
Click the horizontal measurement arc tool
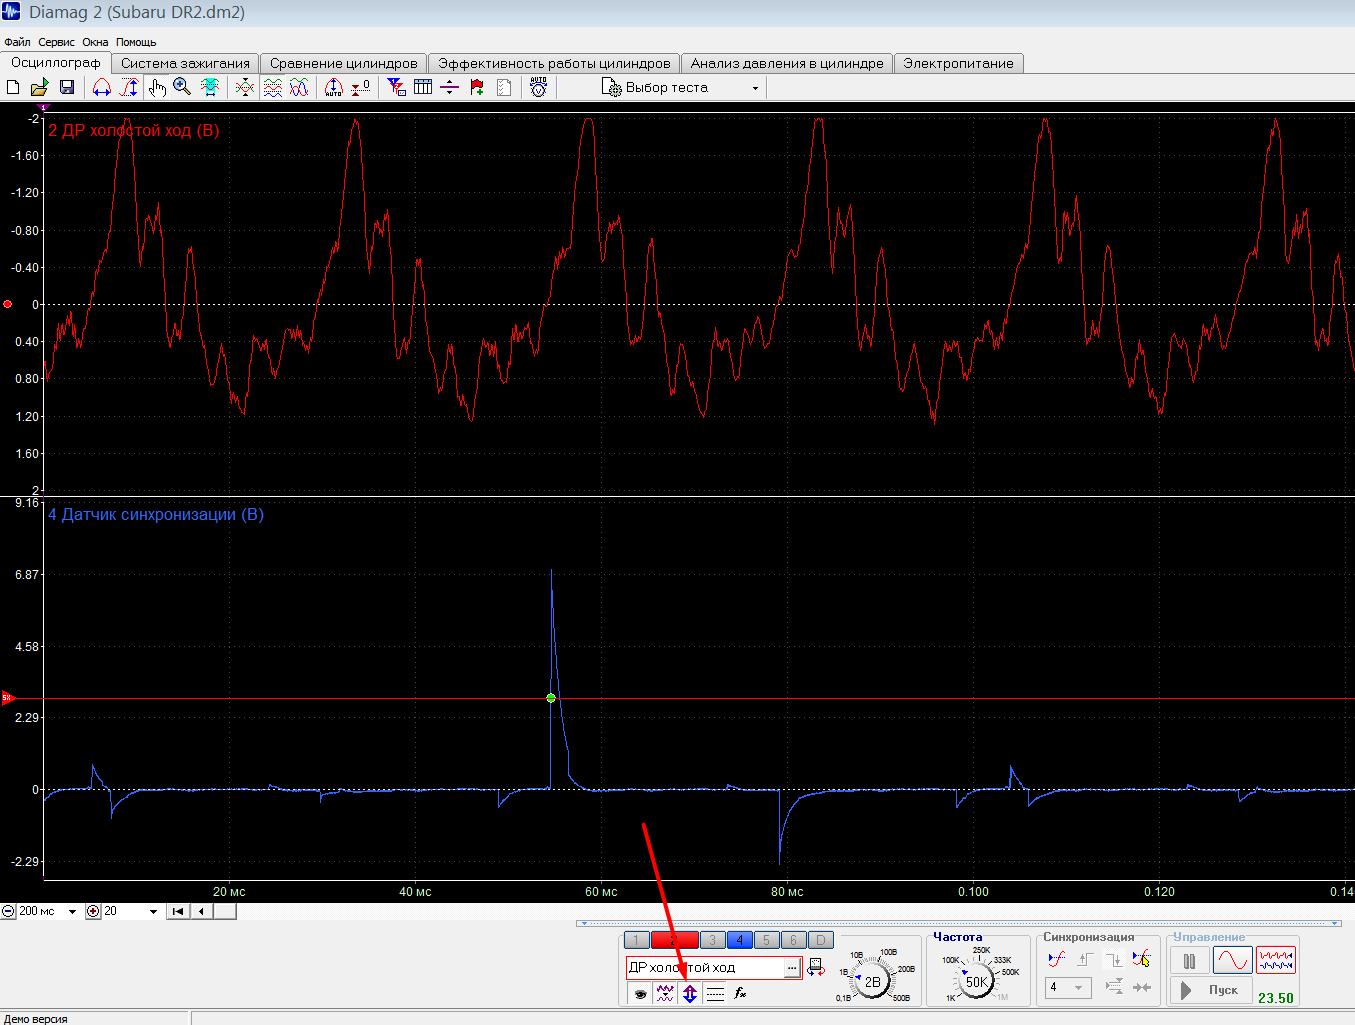point(101,88)
